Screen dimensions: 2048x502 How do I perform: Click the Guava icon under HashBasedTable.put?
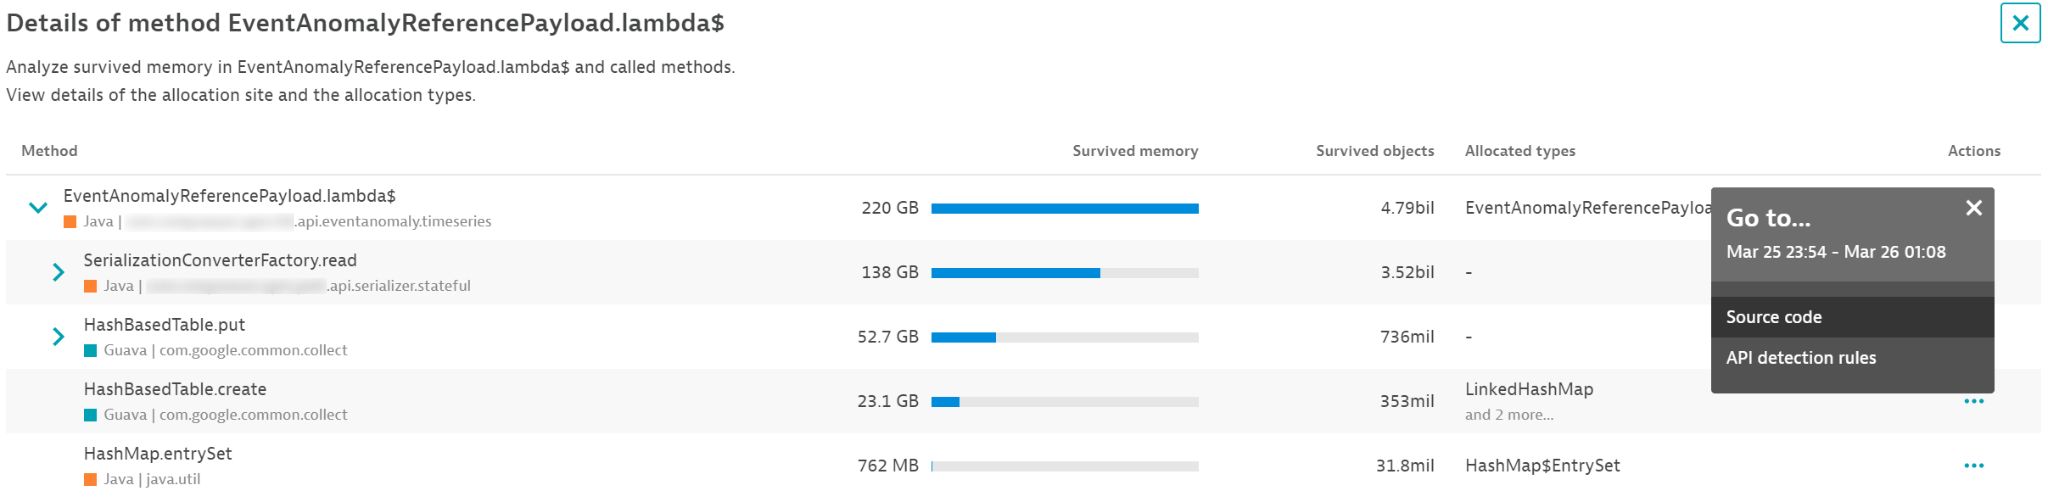coord(90,350)
